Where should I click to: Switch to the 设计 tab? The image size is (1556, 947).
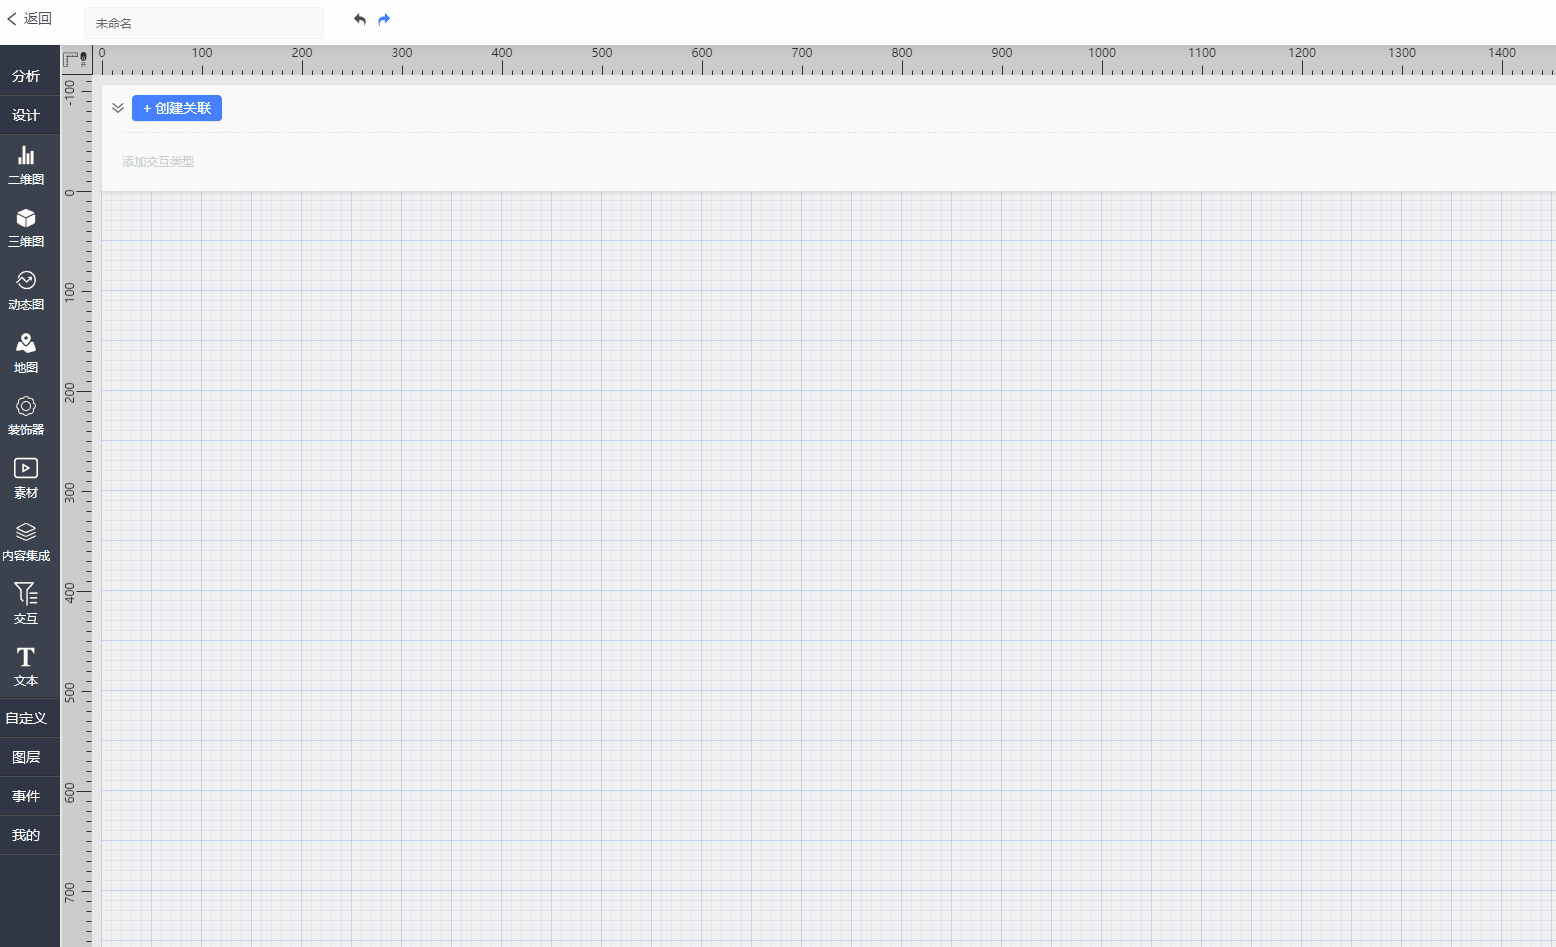[26, 115]
